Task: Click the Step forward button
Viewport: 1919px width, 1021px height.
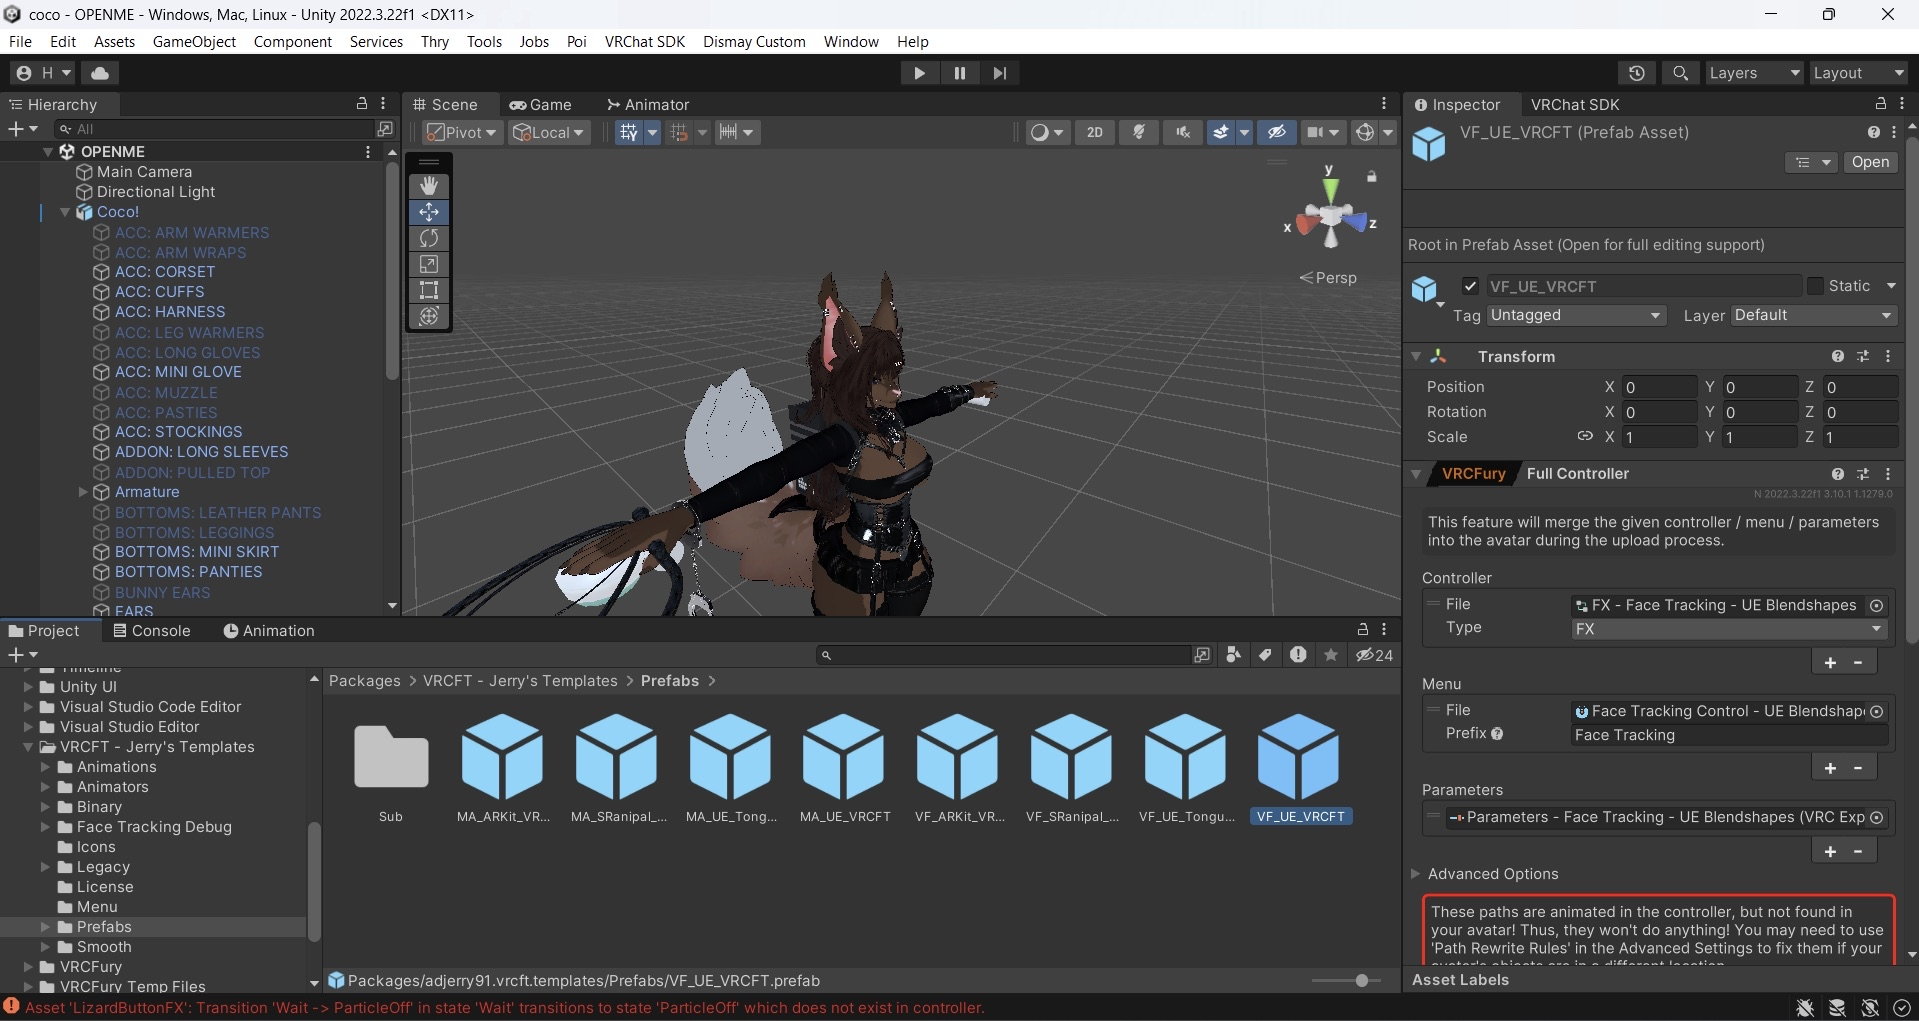Action: 999,73
